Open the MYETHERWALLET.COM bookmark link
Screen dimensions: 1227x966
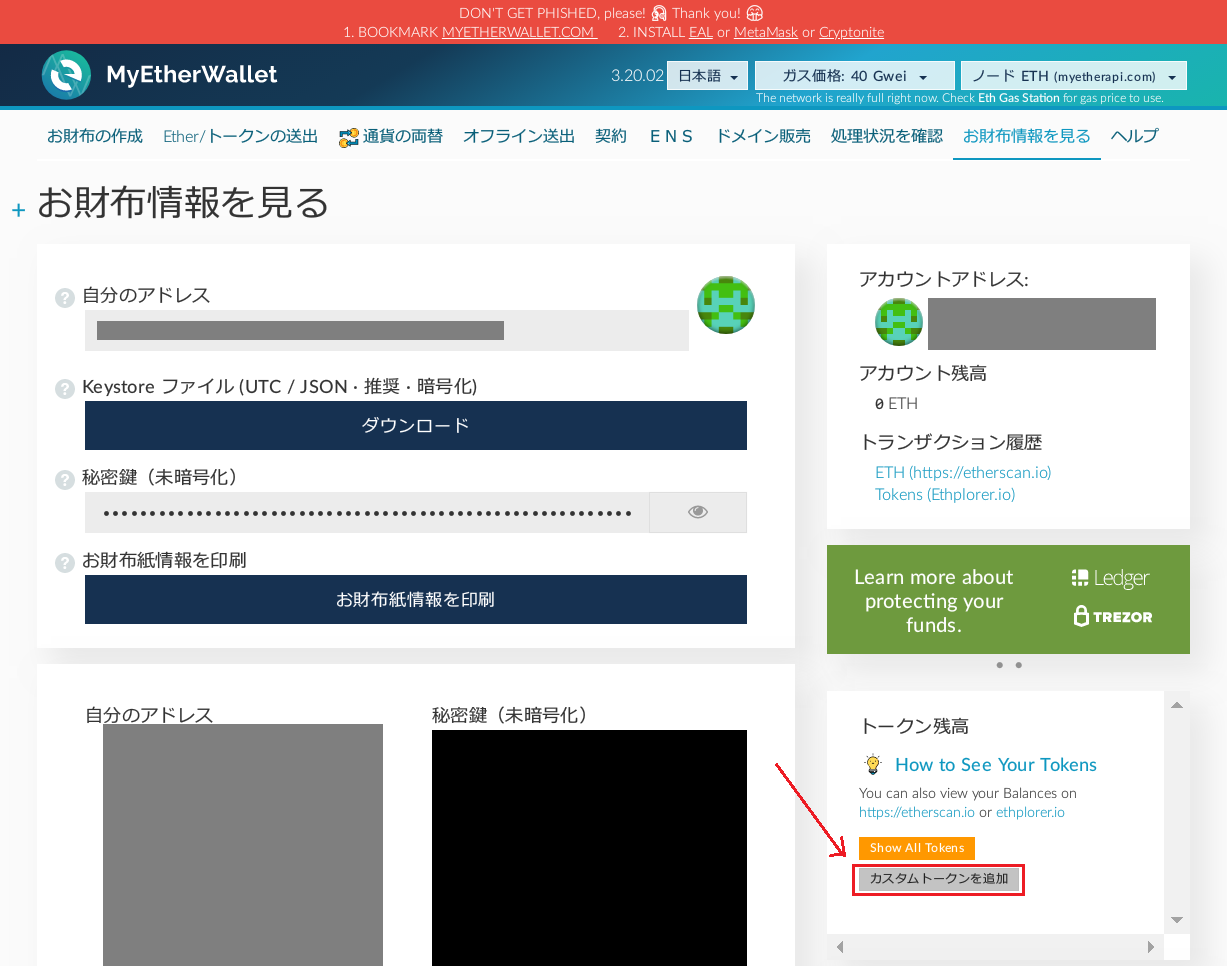pyautogui.click(x=520, y=32)
